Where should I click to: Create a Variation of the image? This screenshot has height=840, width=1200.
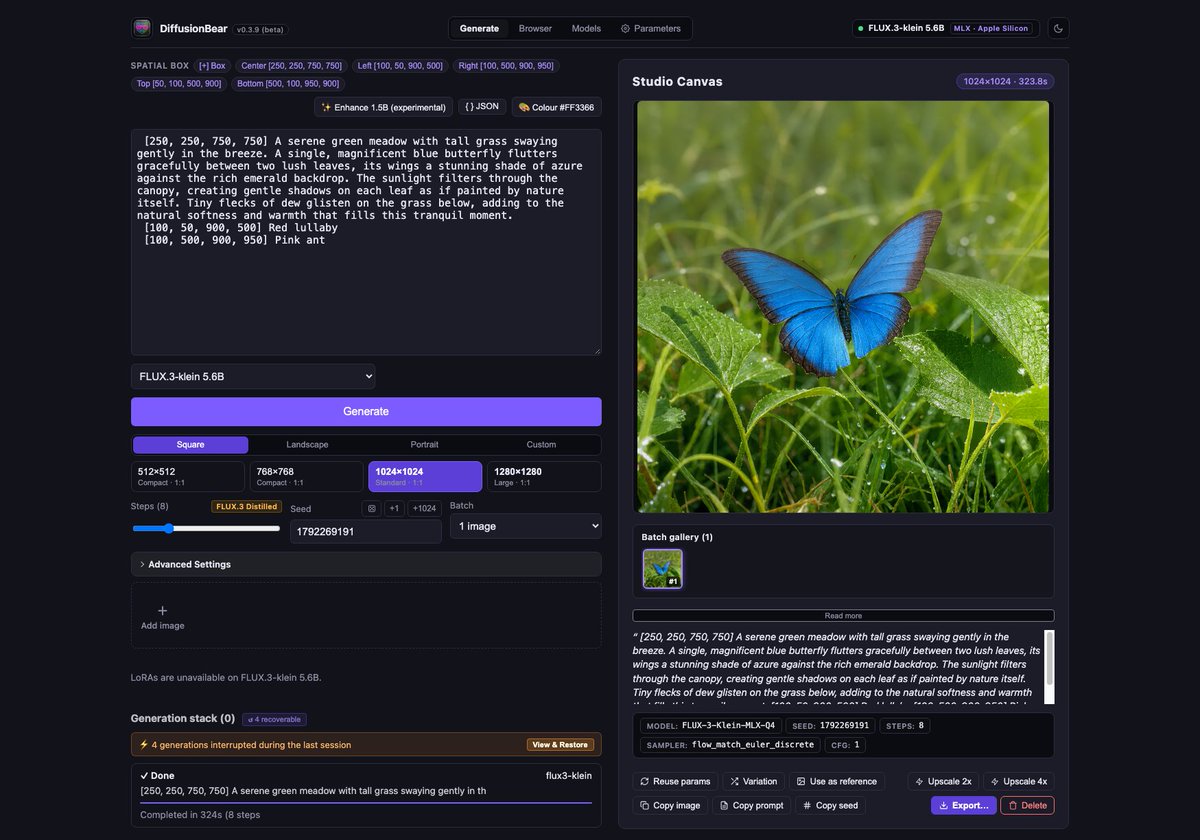pos(754,781)
